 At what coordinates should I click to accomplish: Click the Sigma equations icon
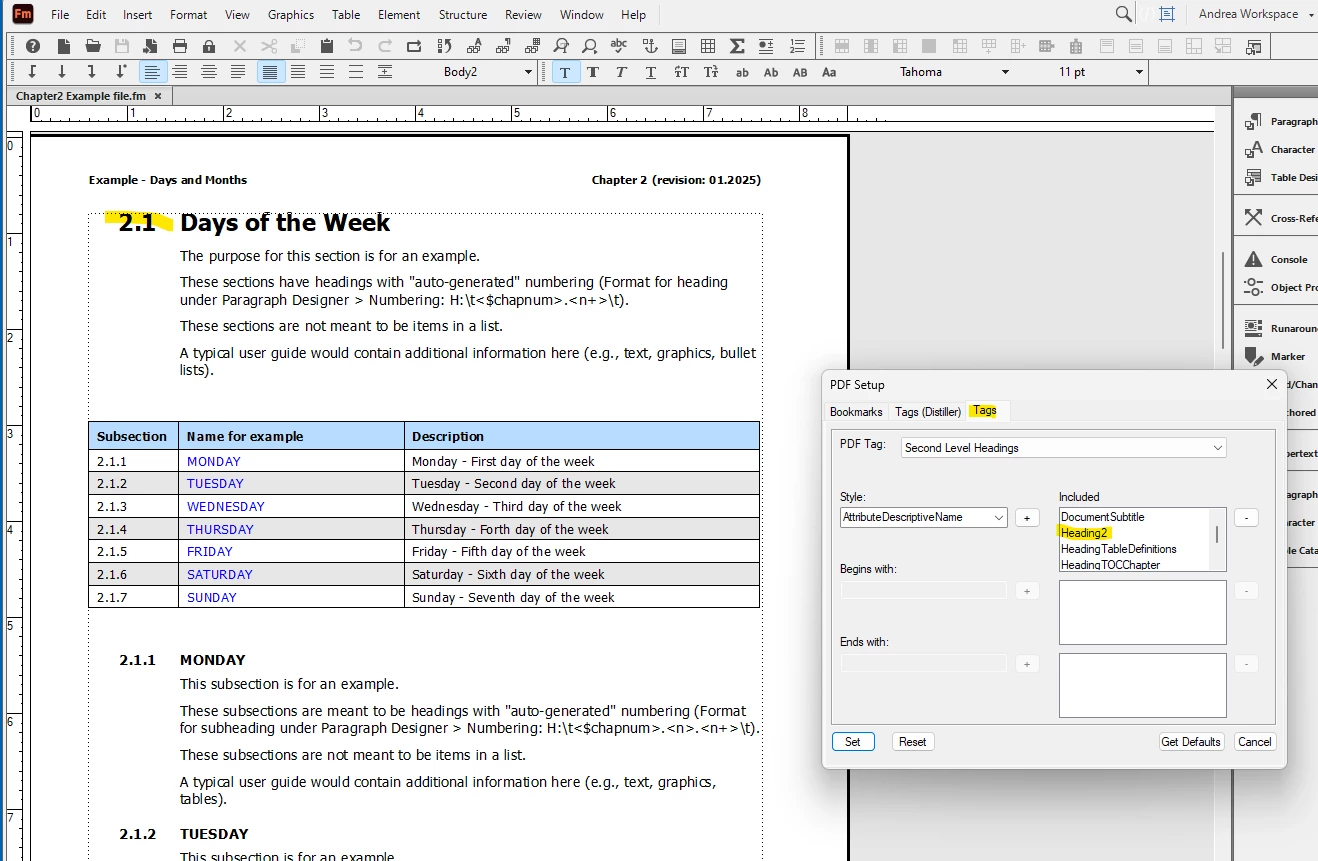click(737, 46)
